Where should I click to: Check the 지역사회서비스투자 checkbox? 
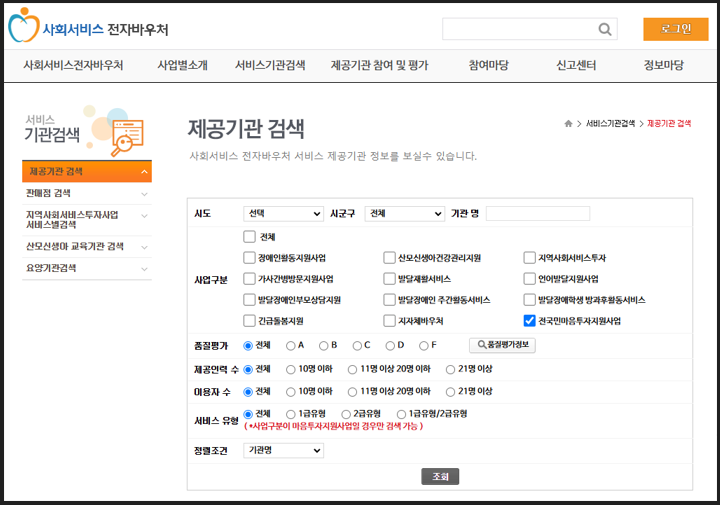[529, 258]
